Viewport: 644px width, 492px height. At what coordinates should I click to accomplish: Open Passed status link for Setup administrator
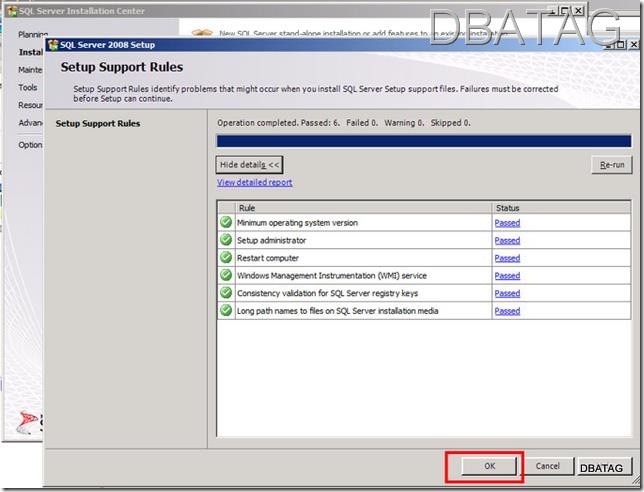point(507,241)
